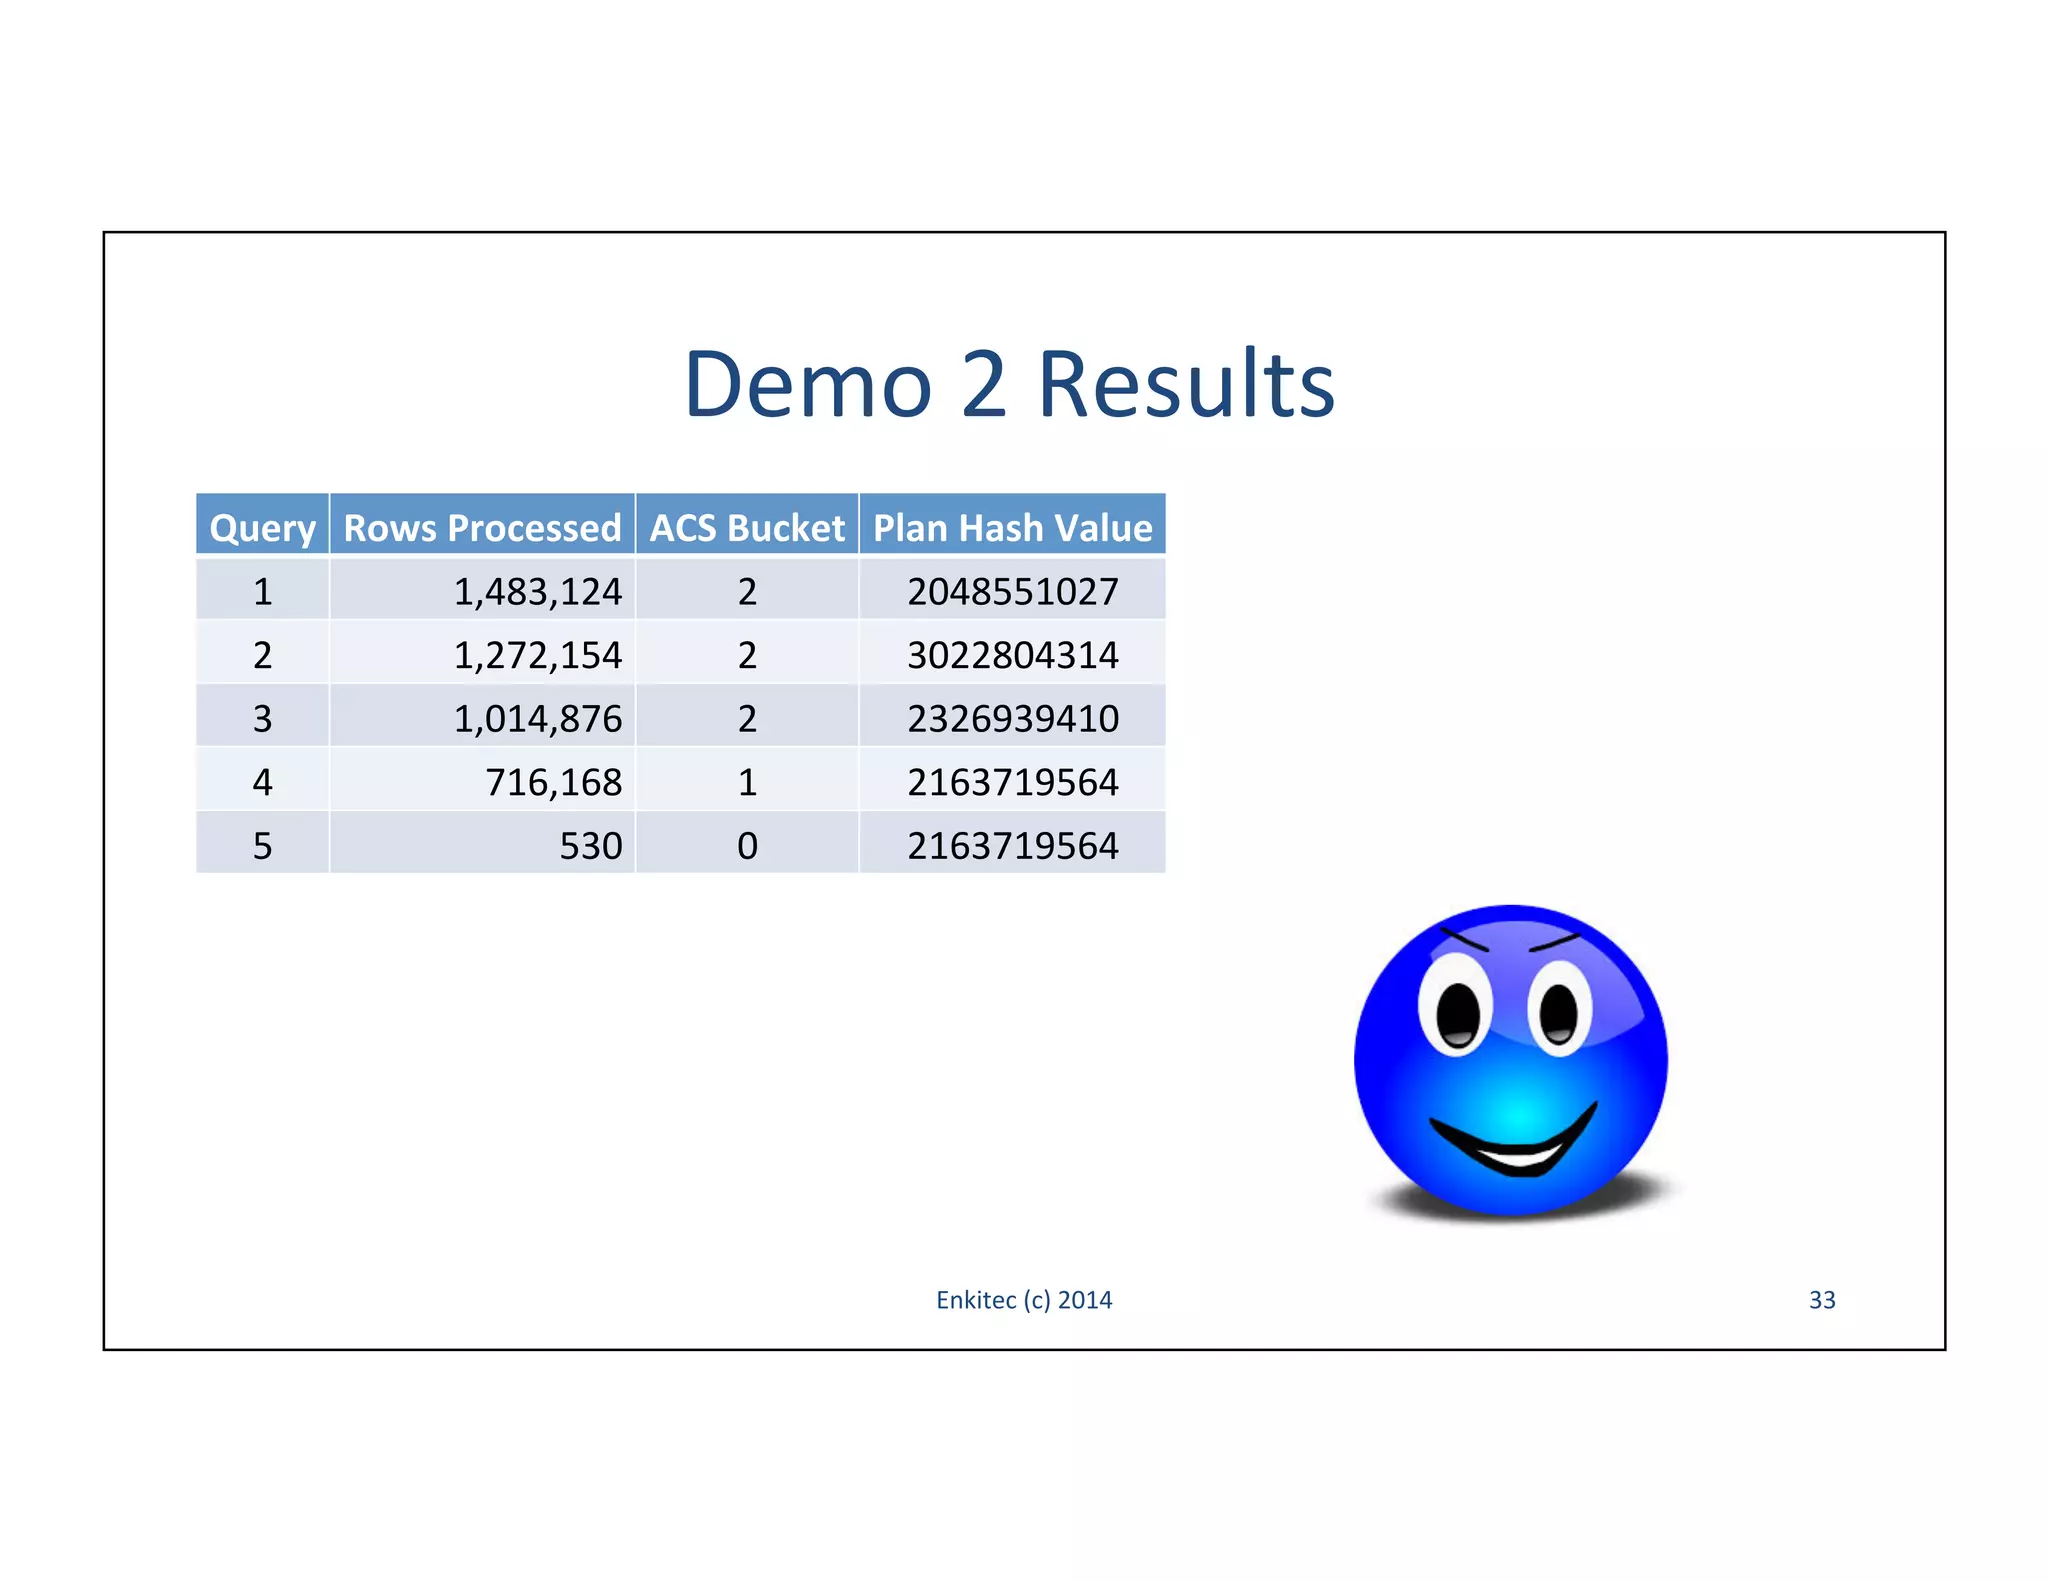
Task: Select the rows value '716,168'
Action: (x=554, y=782)
